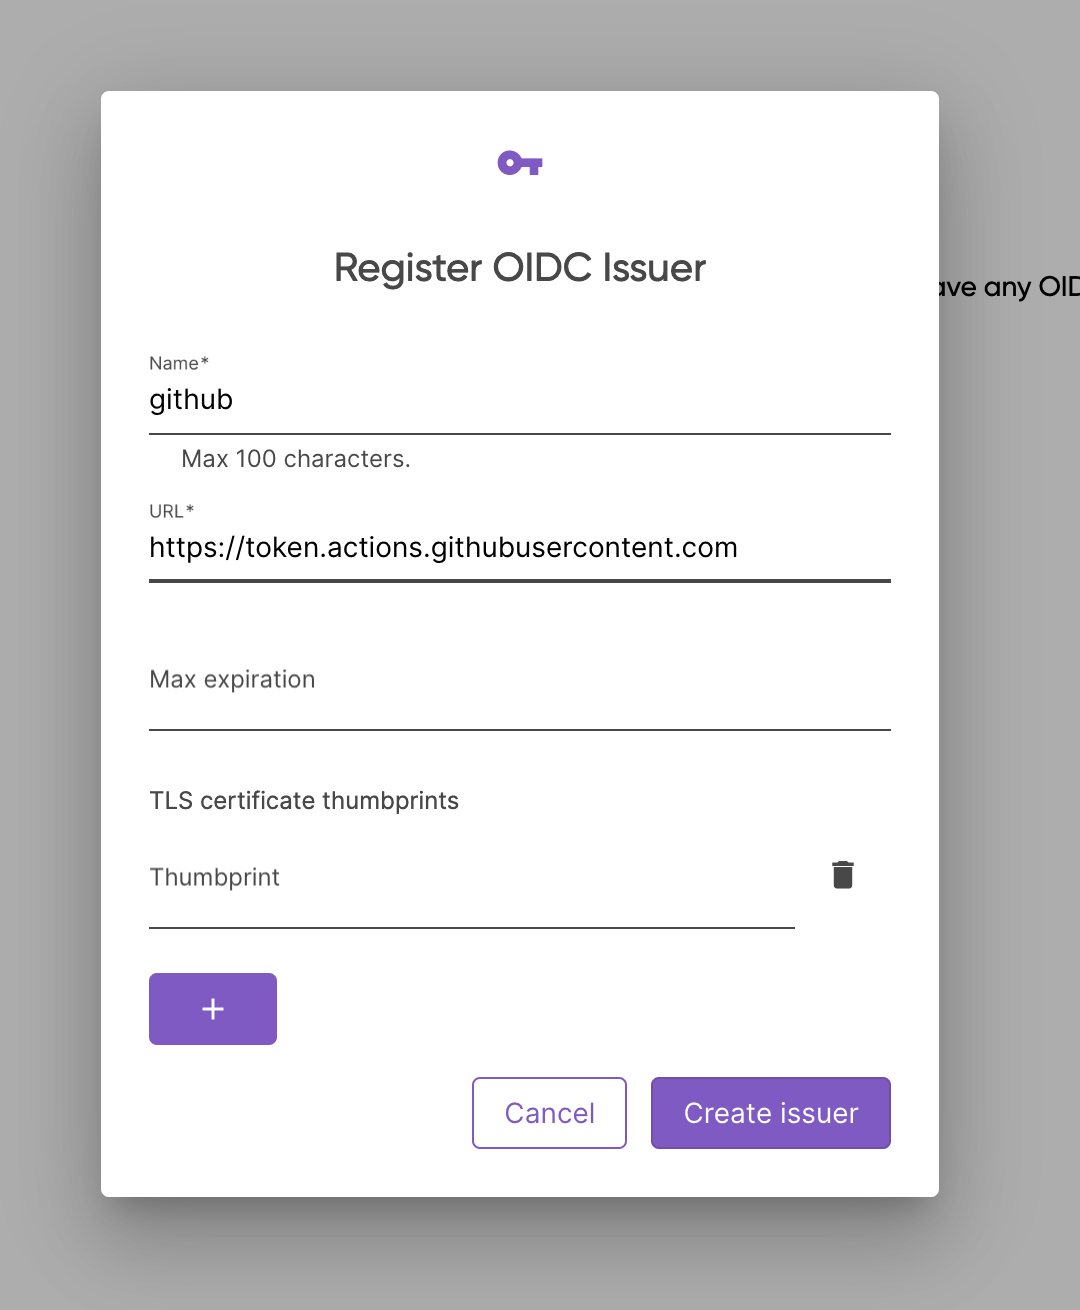Click the URL* field label

pyautogui.click(x=171, y=511)
